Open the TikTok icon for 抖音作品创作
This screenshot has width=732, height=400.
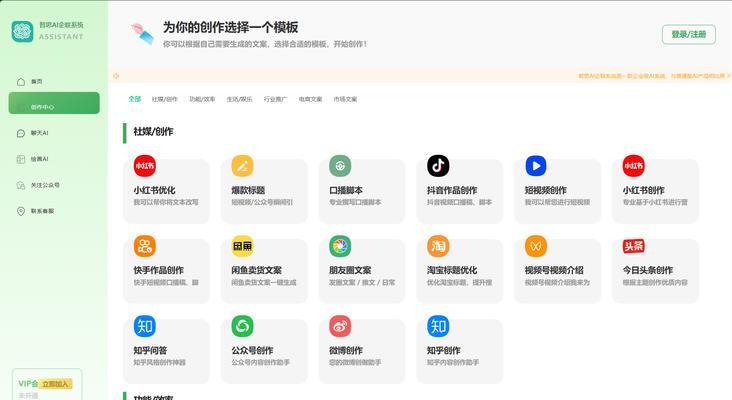[x=438, y=166]
